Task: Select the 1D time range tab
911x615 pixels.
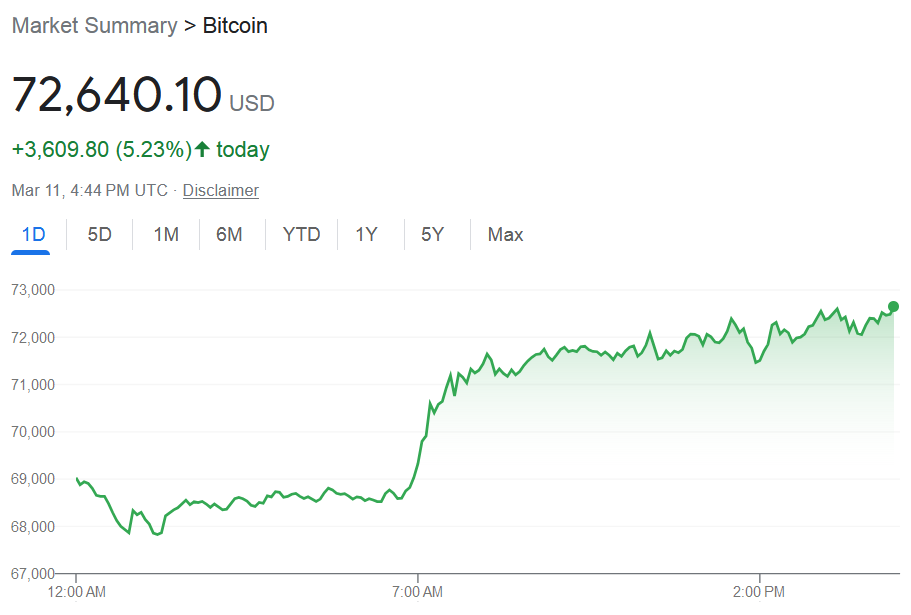Action: (x=34, y=235)
